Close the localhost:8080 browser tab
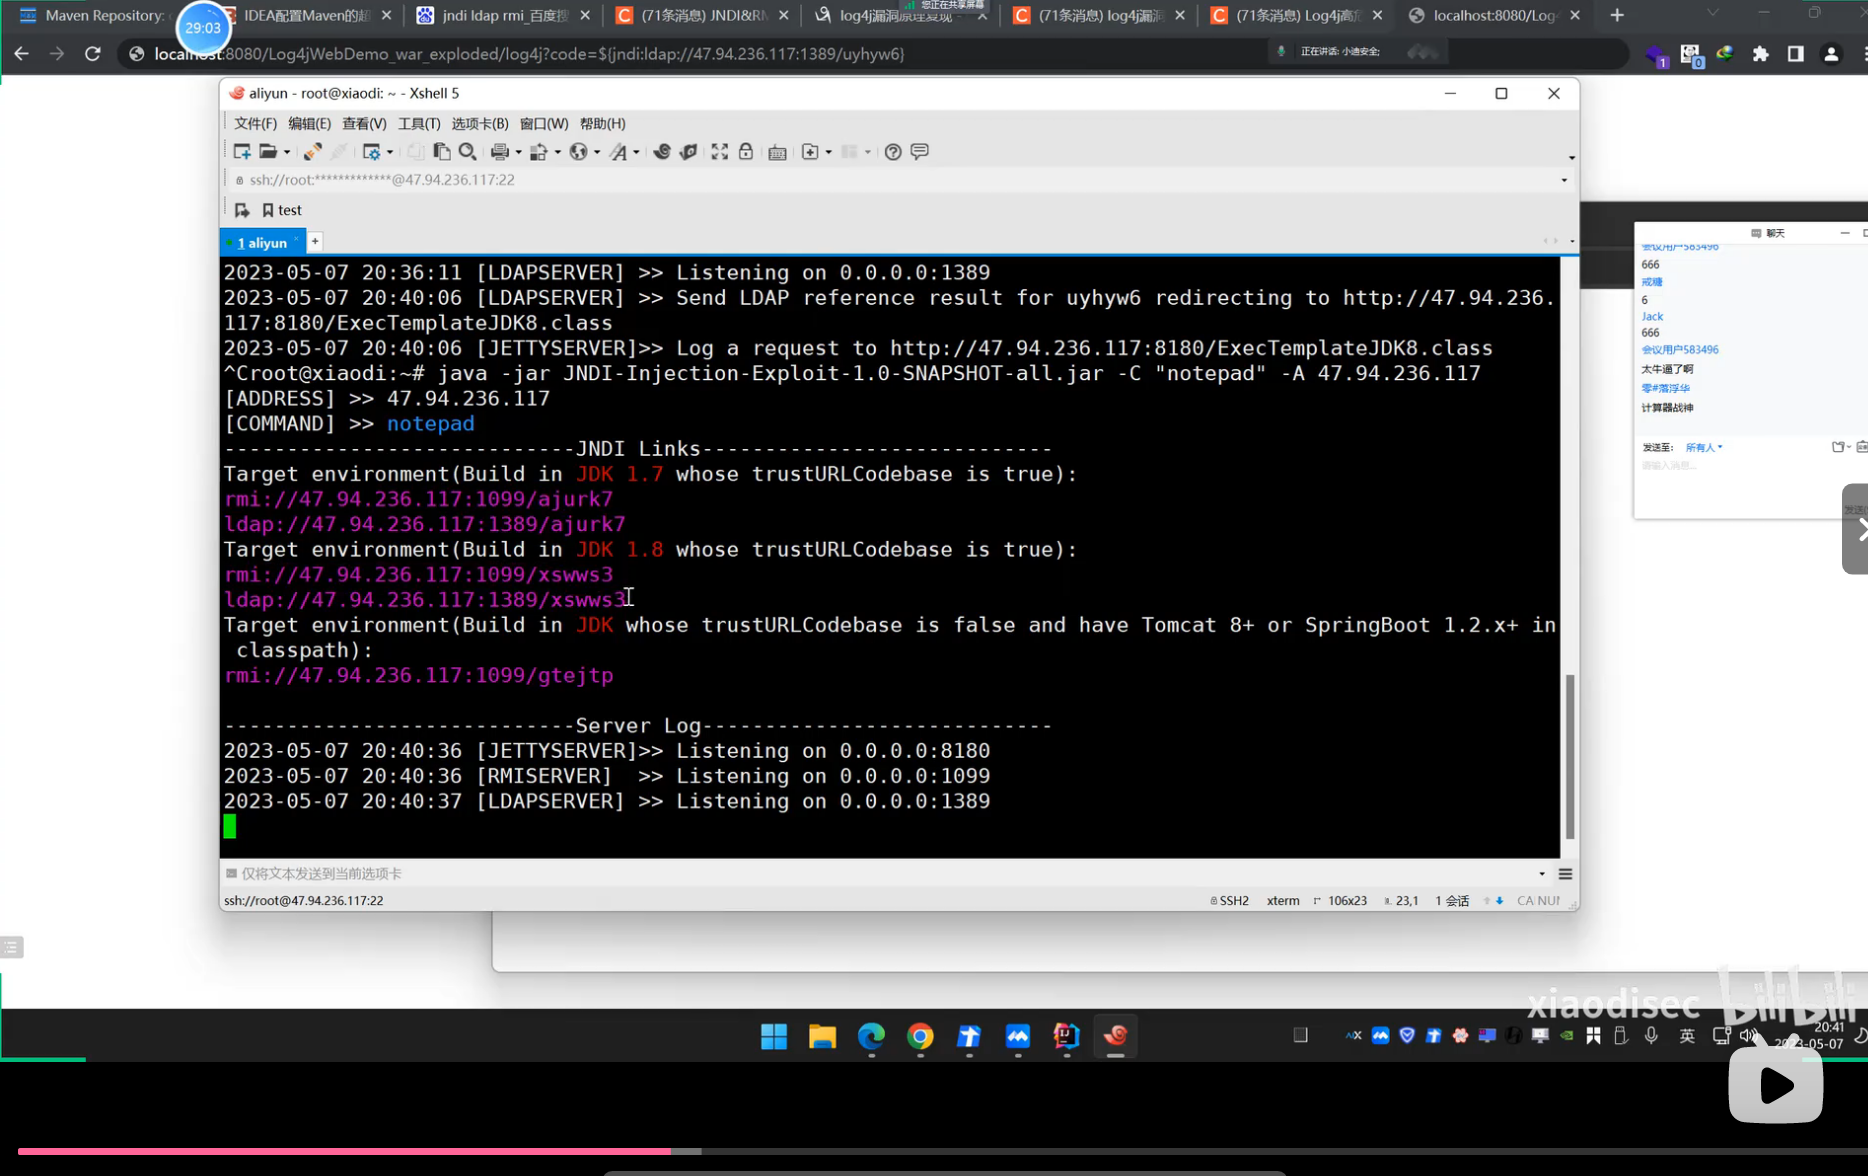Screen dimensions: 1868x1176 [1575, 15]
